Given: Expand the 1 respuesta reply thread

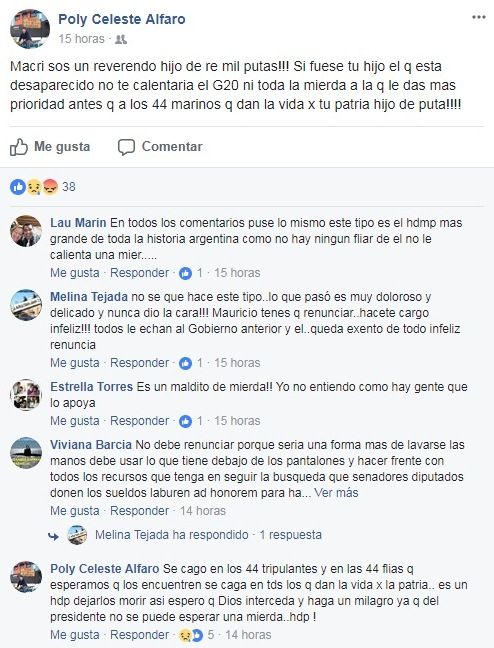Looking at the screenshot, I should [x=290, y=535].
